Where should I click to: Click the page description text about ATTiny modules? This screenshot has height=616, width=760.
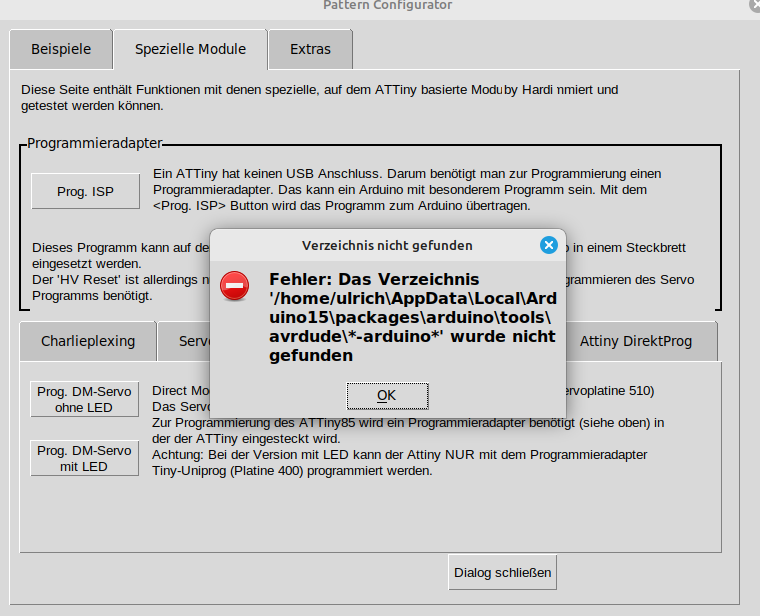pos(320,97)
